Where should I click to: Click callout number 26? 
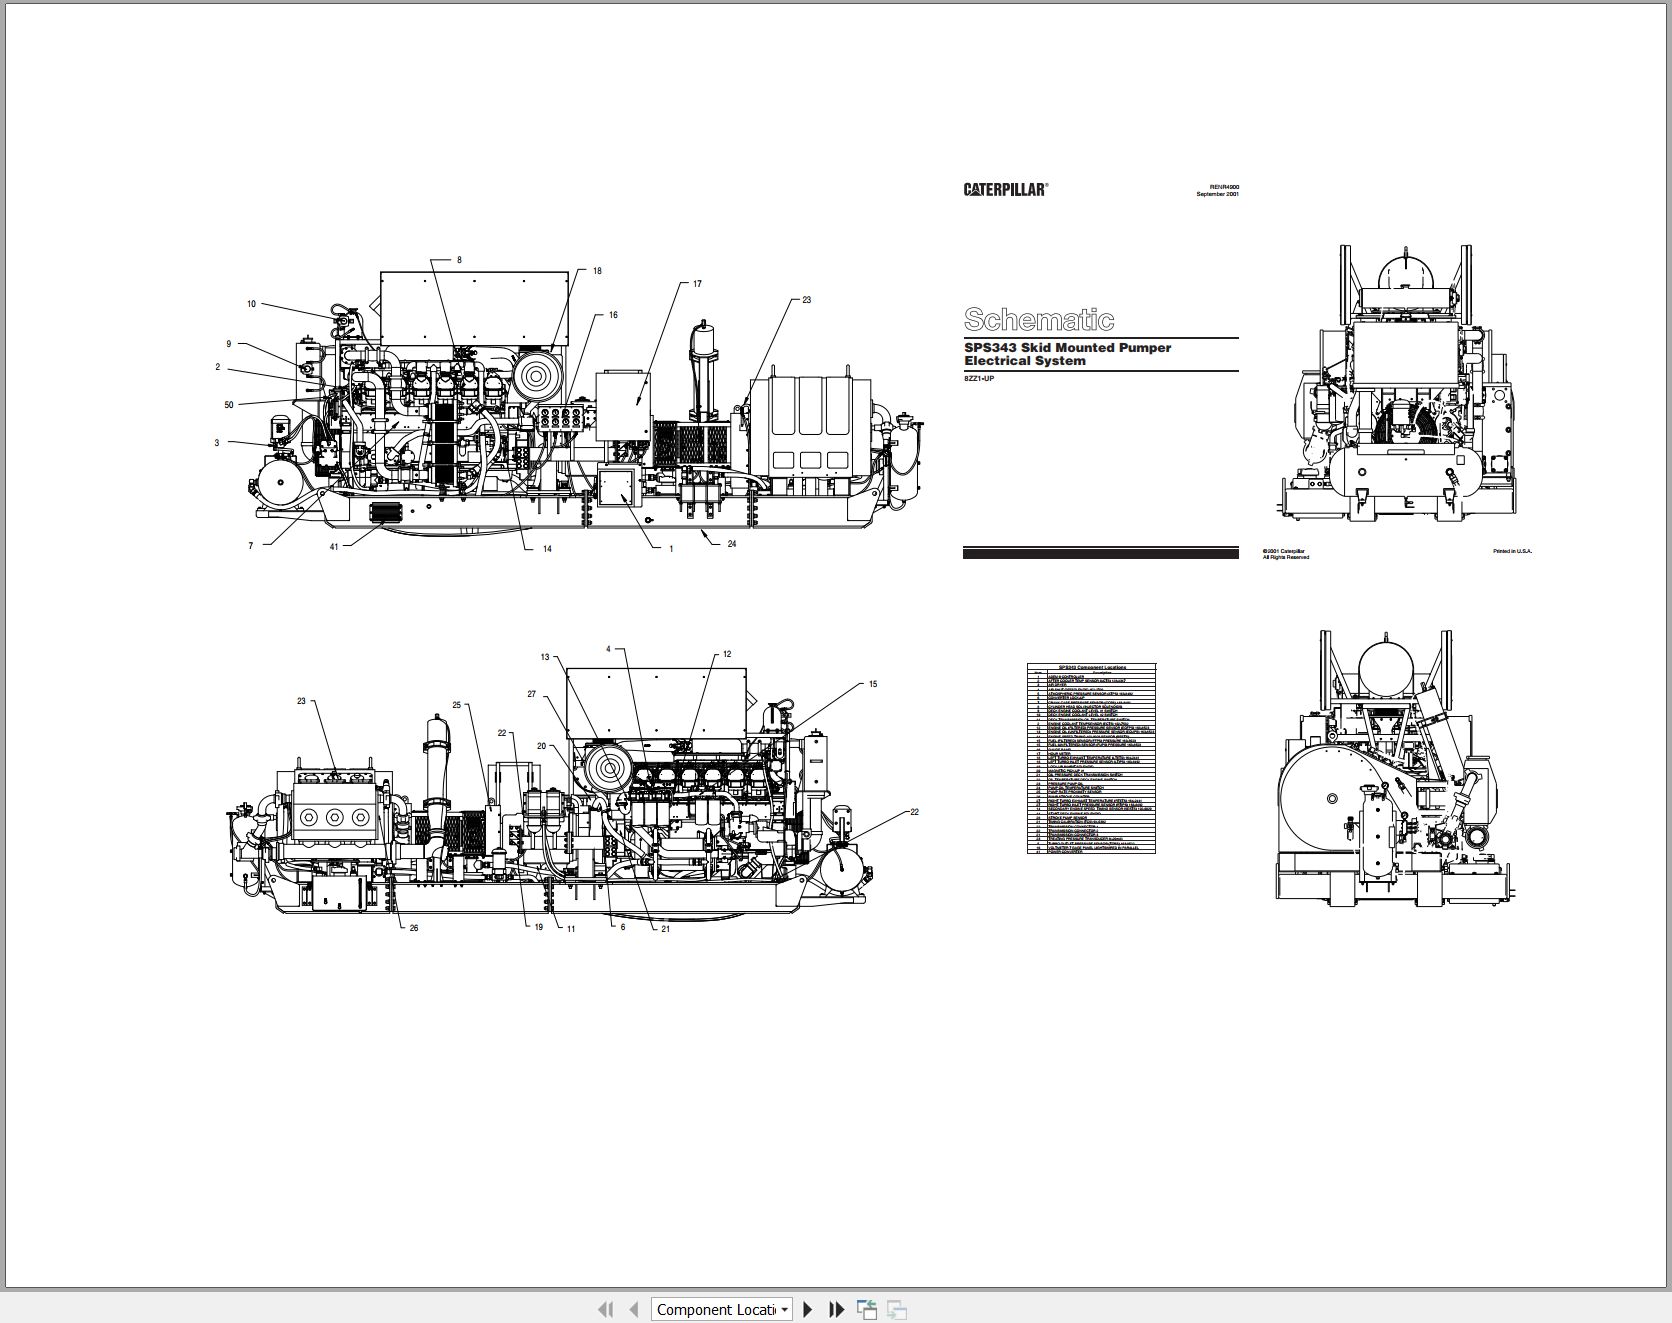414,928
